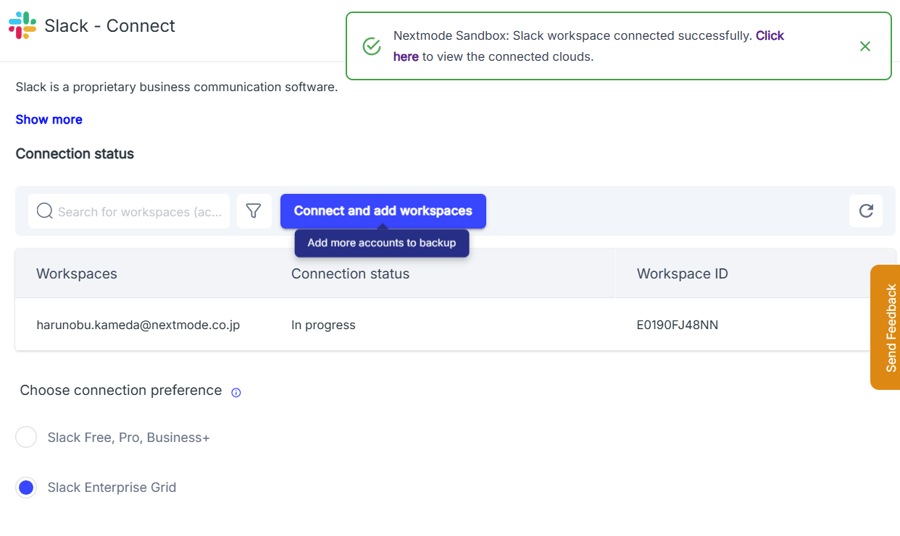Focus the Search for workspaces field
Screen dimensions: 900x536
point(129,212)
